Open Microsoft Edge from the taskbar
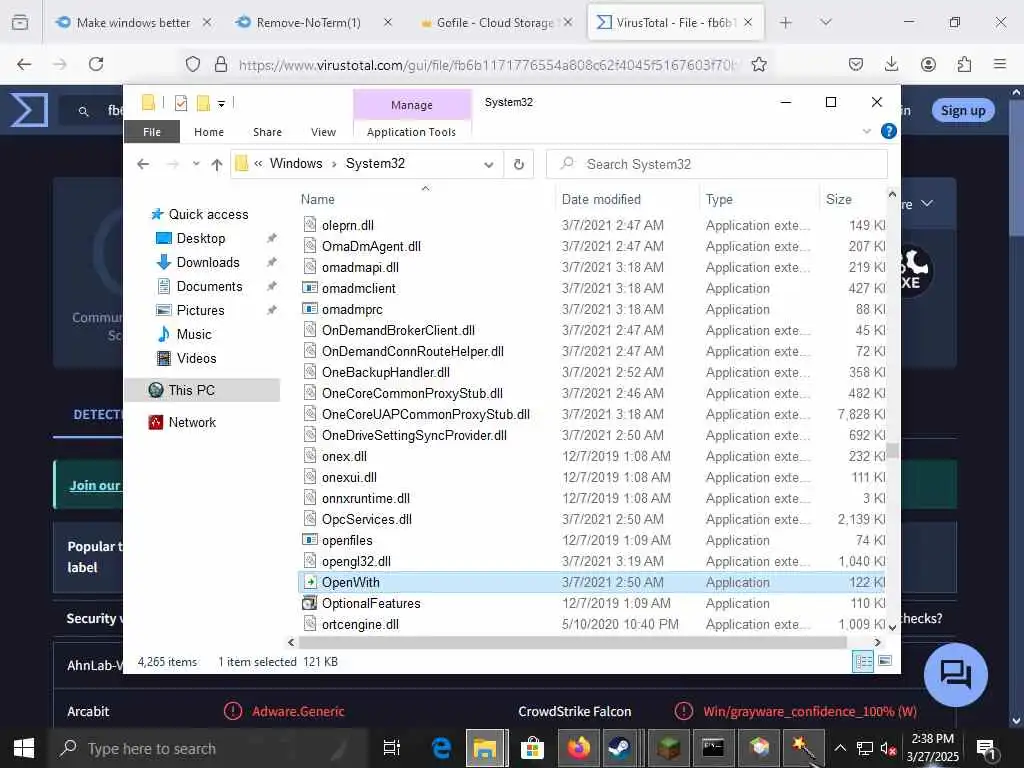 coord(441,748)
